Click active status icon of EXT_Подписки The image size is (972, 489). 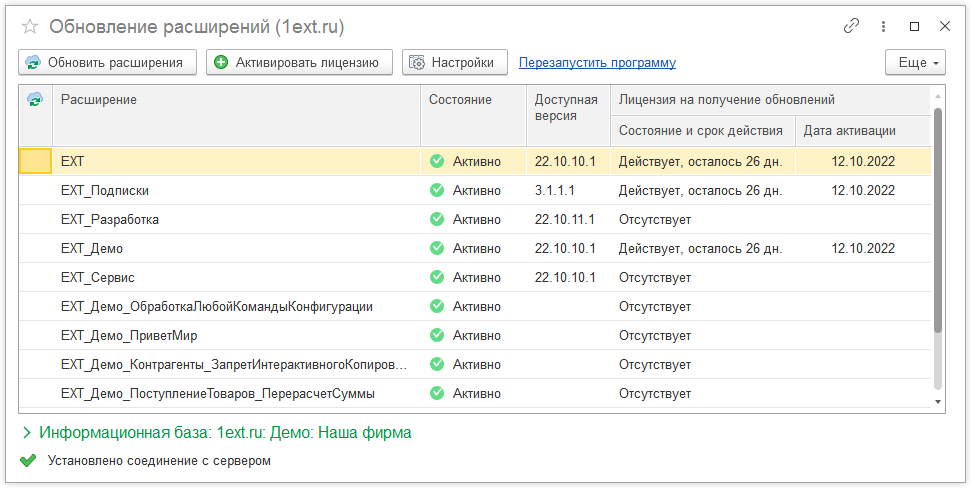(x=437, y=190)
